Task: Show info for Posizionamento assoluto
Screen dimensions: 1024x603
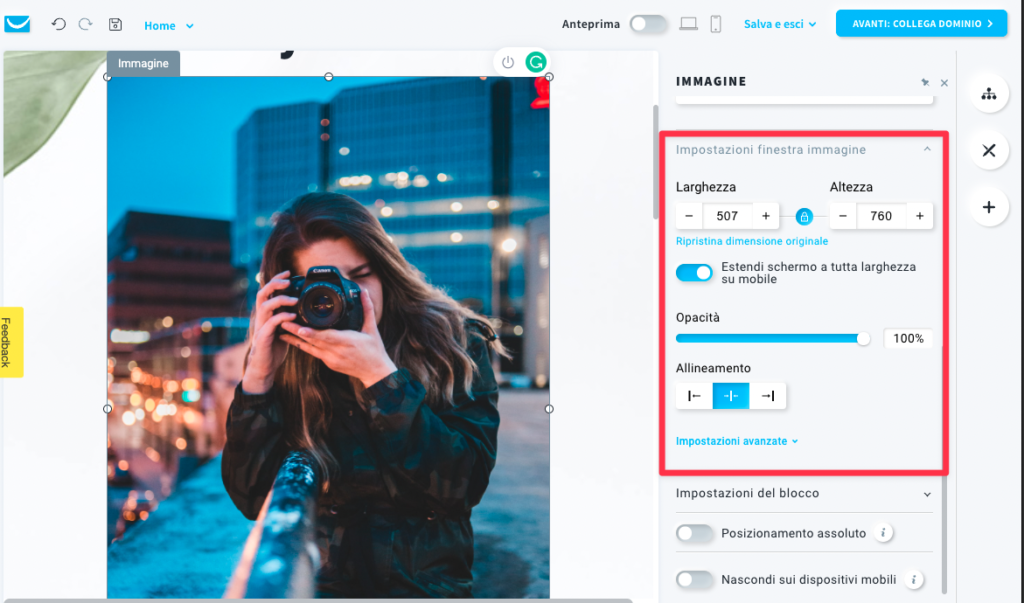Action: click(x=883, y=533)
